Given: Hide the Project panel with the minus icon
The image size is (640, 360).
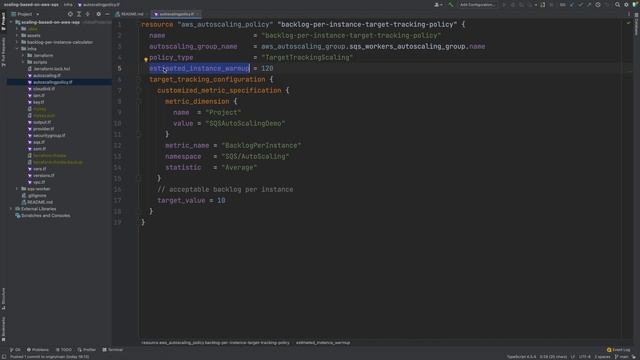Looking at the screenshot, I should (107, 14).
